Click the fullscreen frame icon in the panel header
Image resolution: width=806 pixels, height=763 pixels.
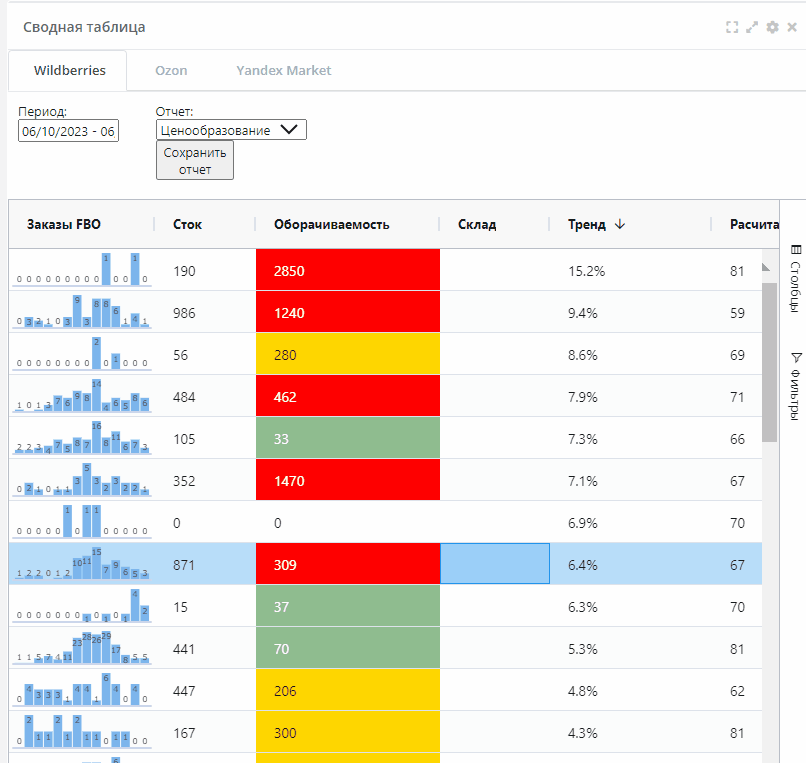tap(732, 27)
